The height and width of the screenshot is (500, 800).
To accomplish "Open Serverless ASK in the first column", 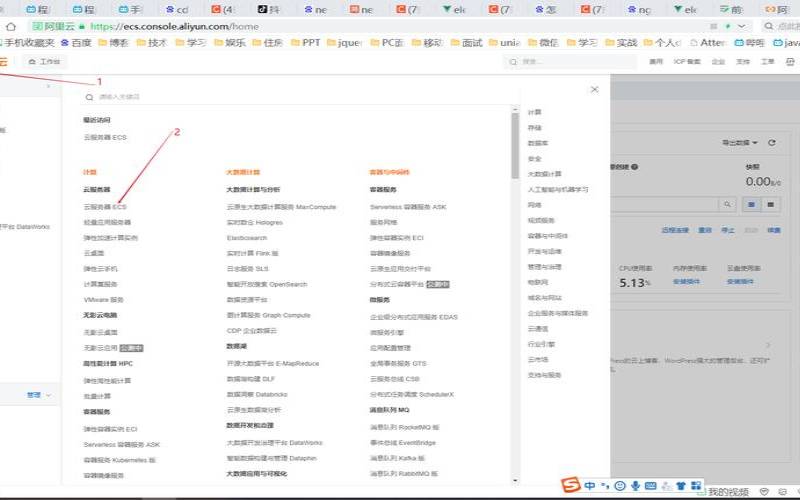I will click(x=121, y=444).
